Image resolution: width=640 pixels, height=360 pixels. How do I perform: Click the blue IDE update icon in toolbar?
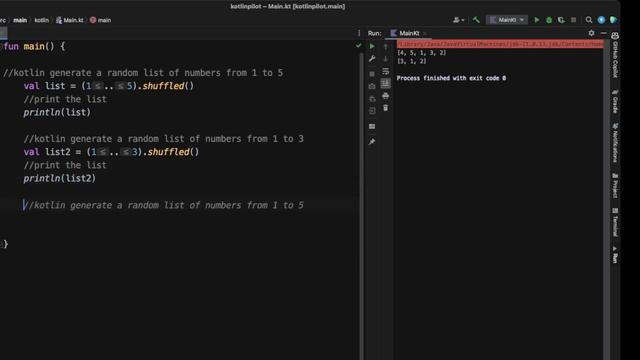601,20
